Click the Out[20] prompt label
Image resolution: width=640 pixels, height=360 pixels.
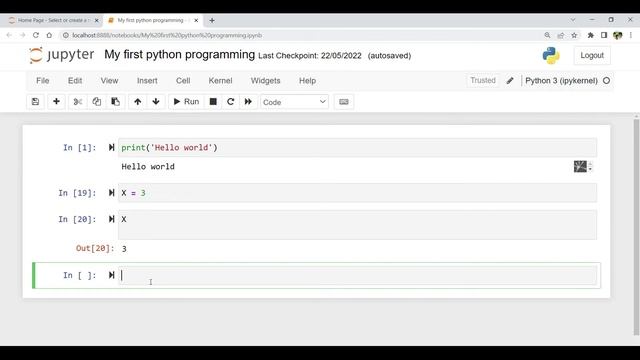click(x=95, y=248)
